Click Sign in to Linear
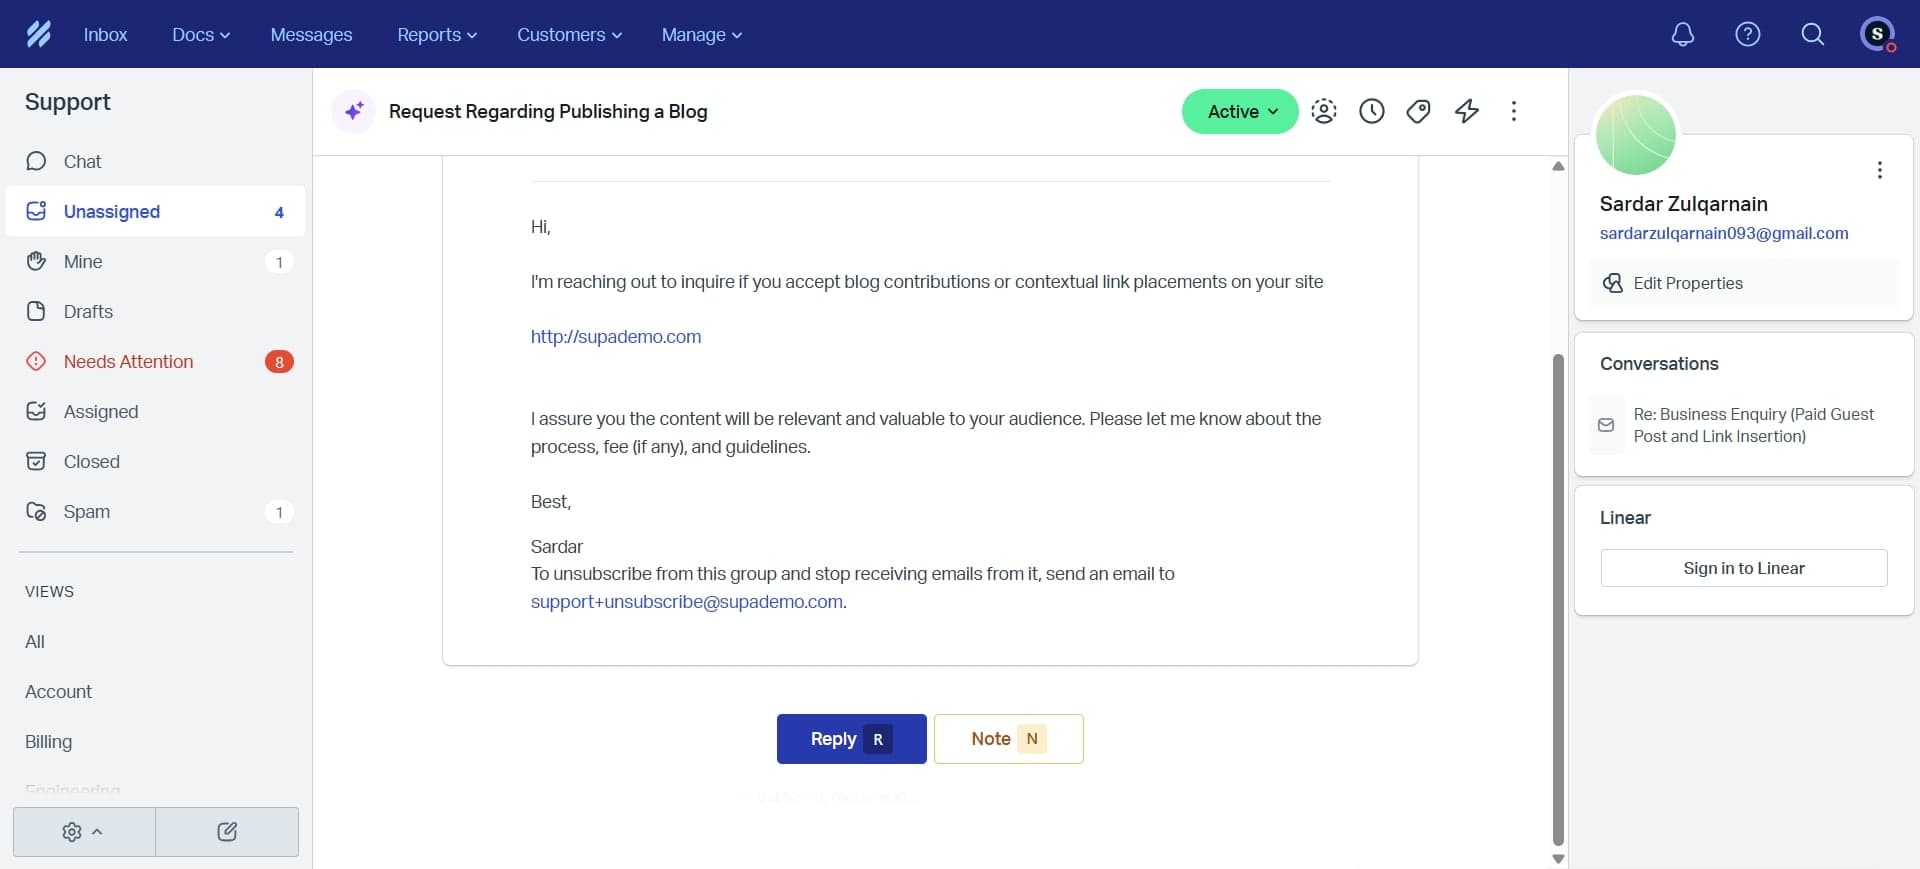1920x869 pixels. 1743,568
